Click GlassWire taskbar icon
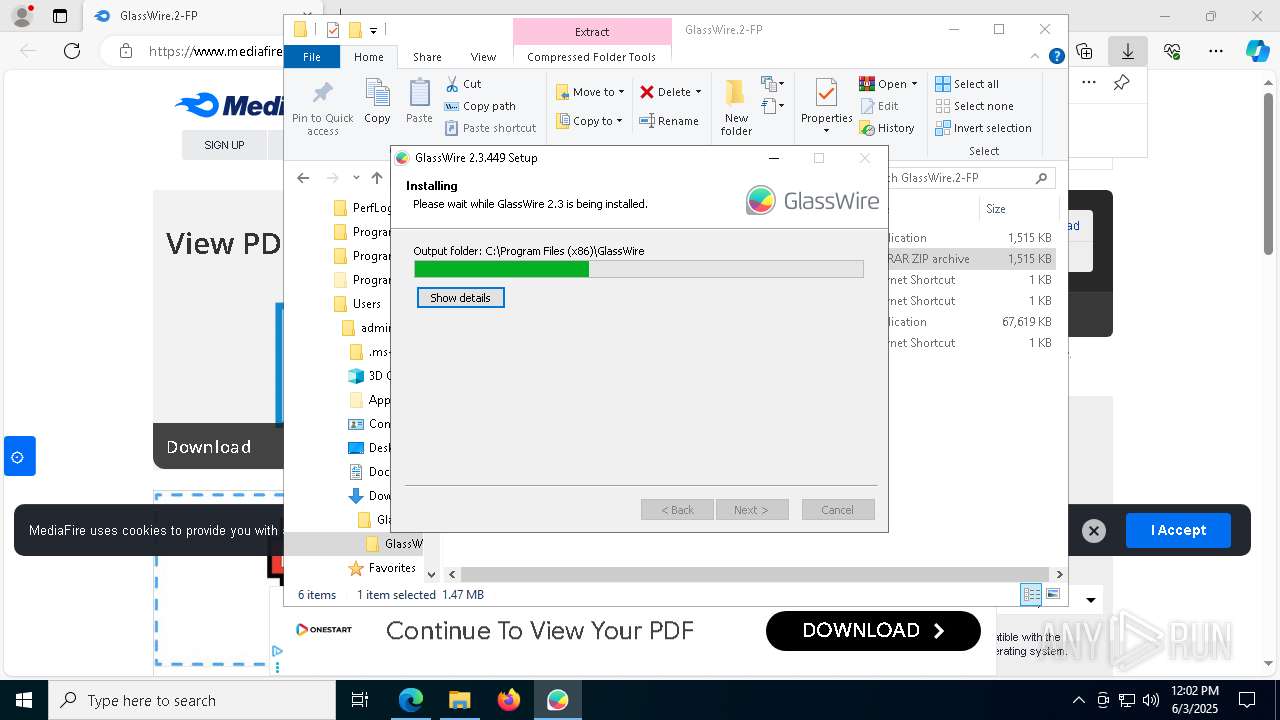The width and height of the screenshot is (1280, 720). tap(557, 700)
